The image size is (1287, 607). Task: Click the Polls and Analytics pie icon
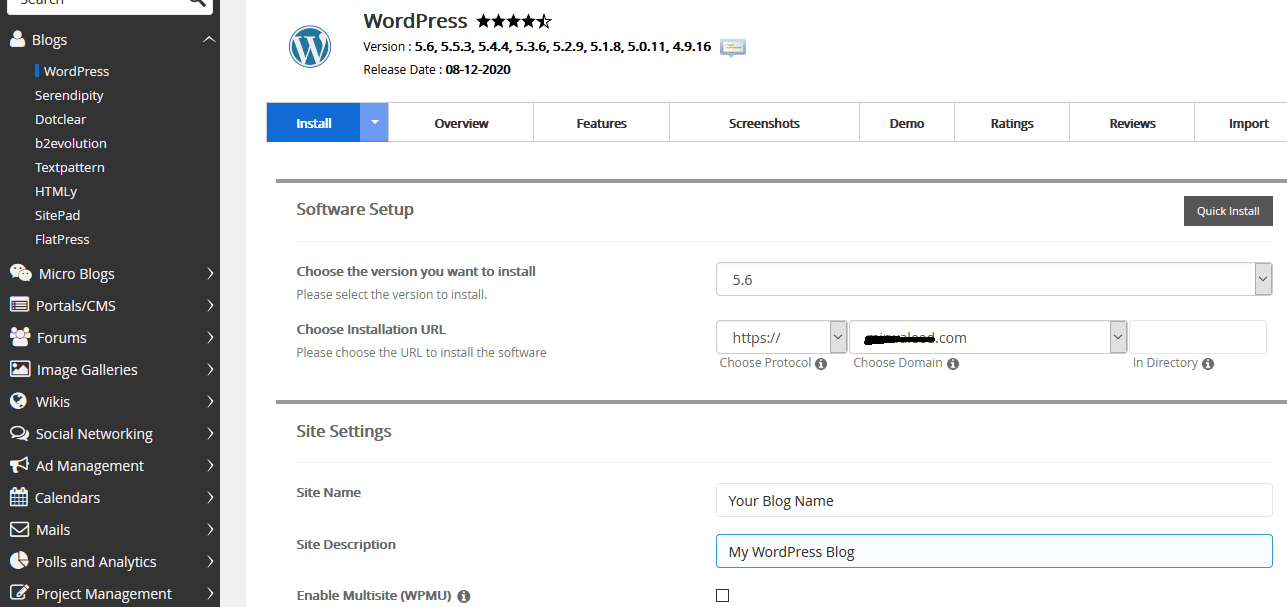pos(19,561)
